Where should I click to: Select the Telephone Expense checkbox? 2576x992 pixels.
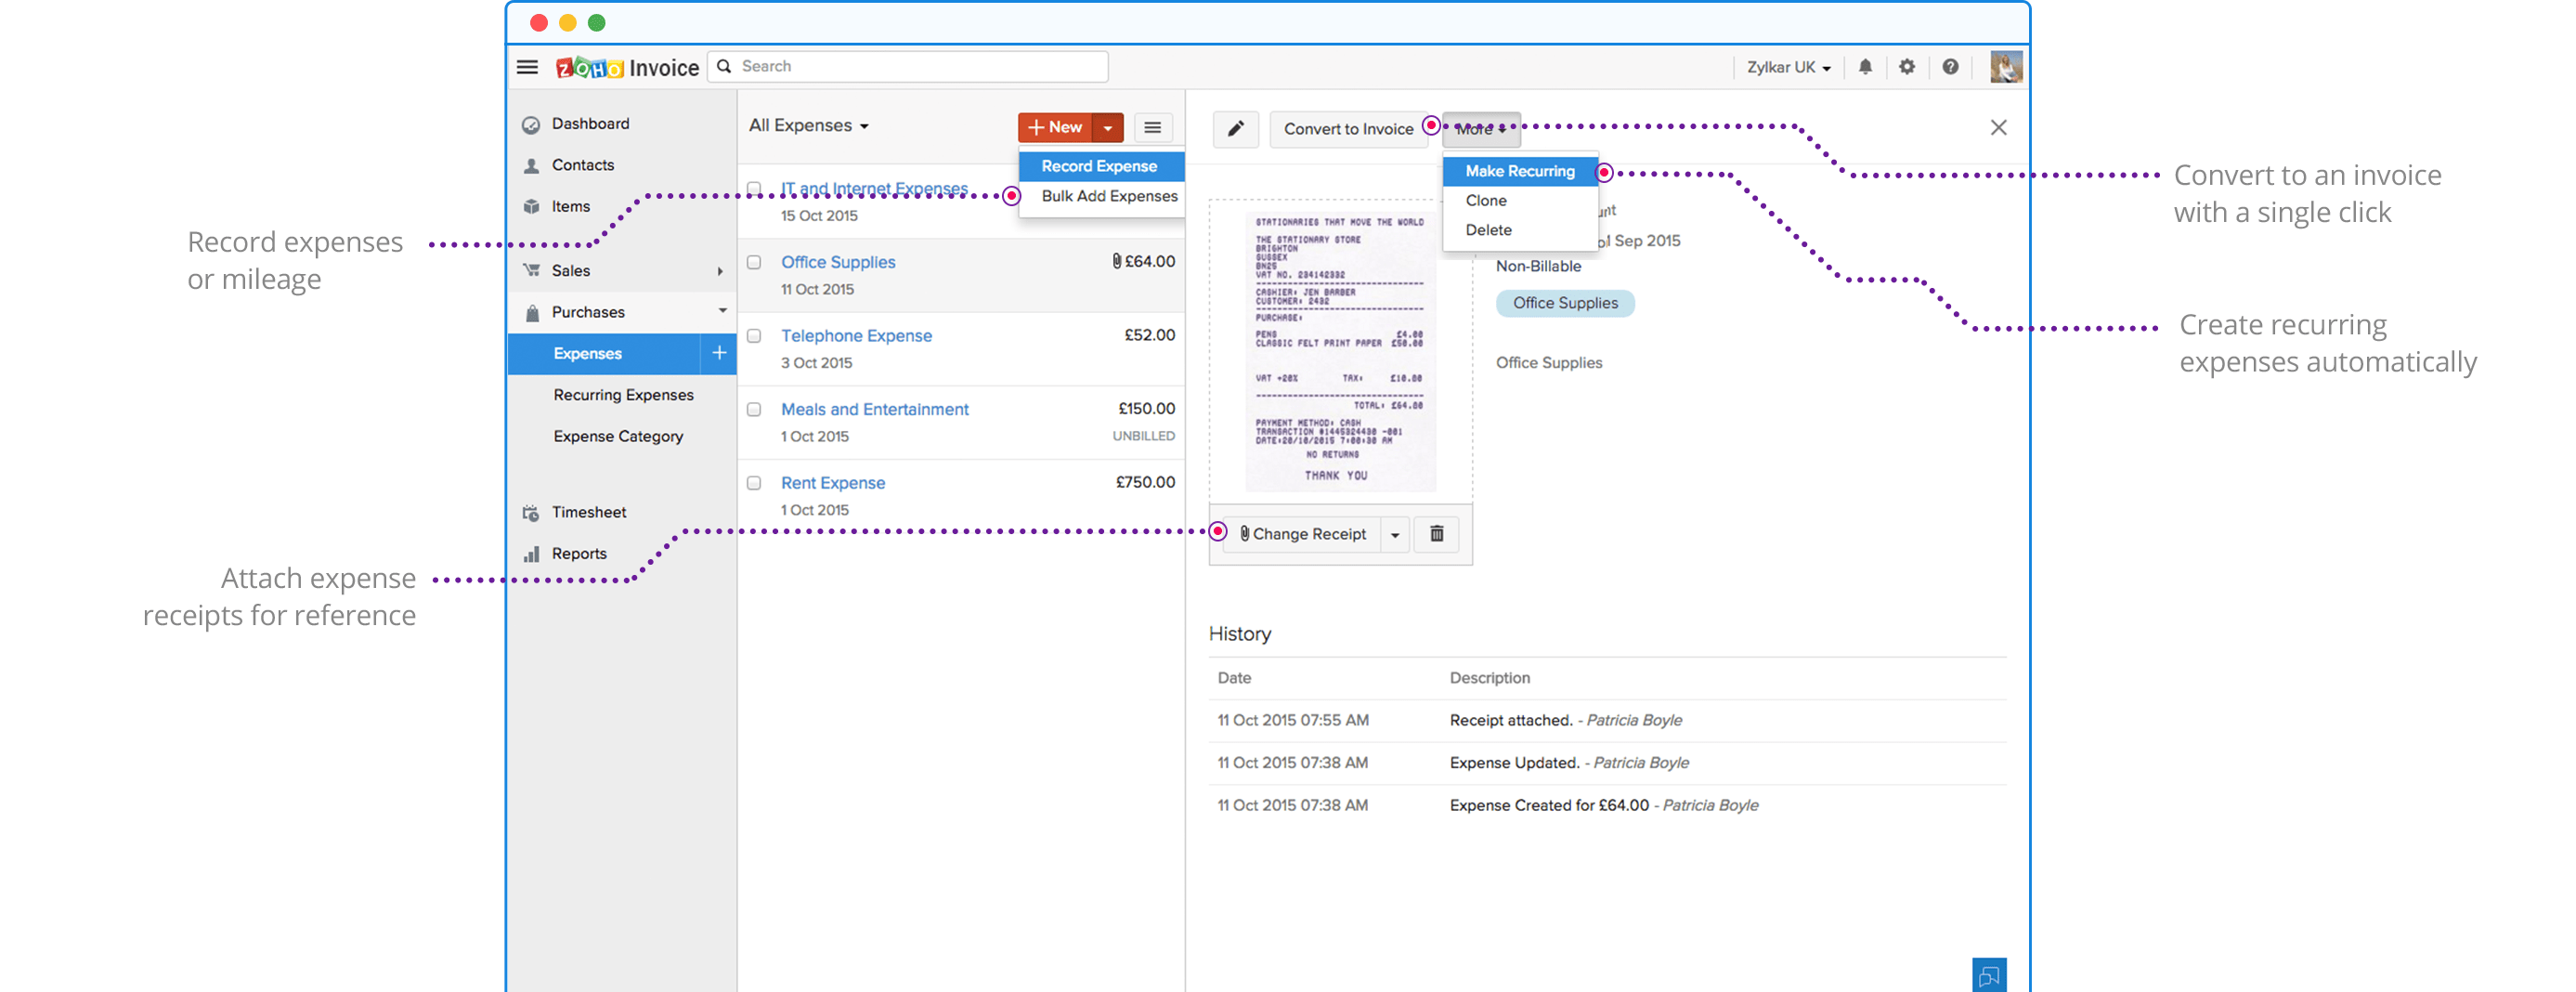click(754, 336)
